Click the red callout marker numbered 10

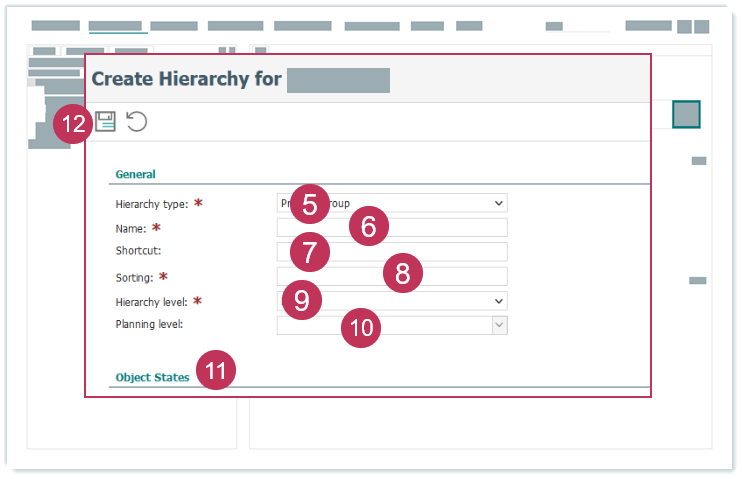[x=361, y=328]
